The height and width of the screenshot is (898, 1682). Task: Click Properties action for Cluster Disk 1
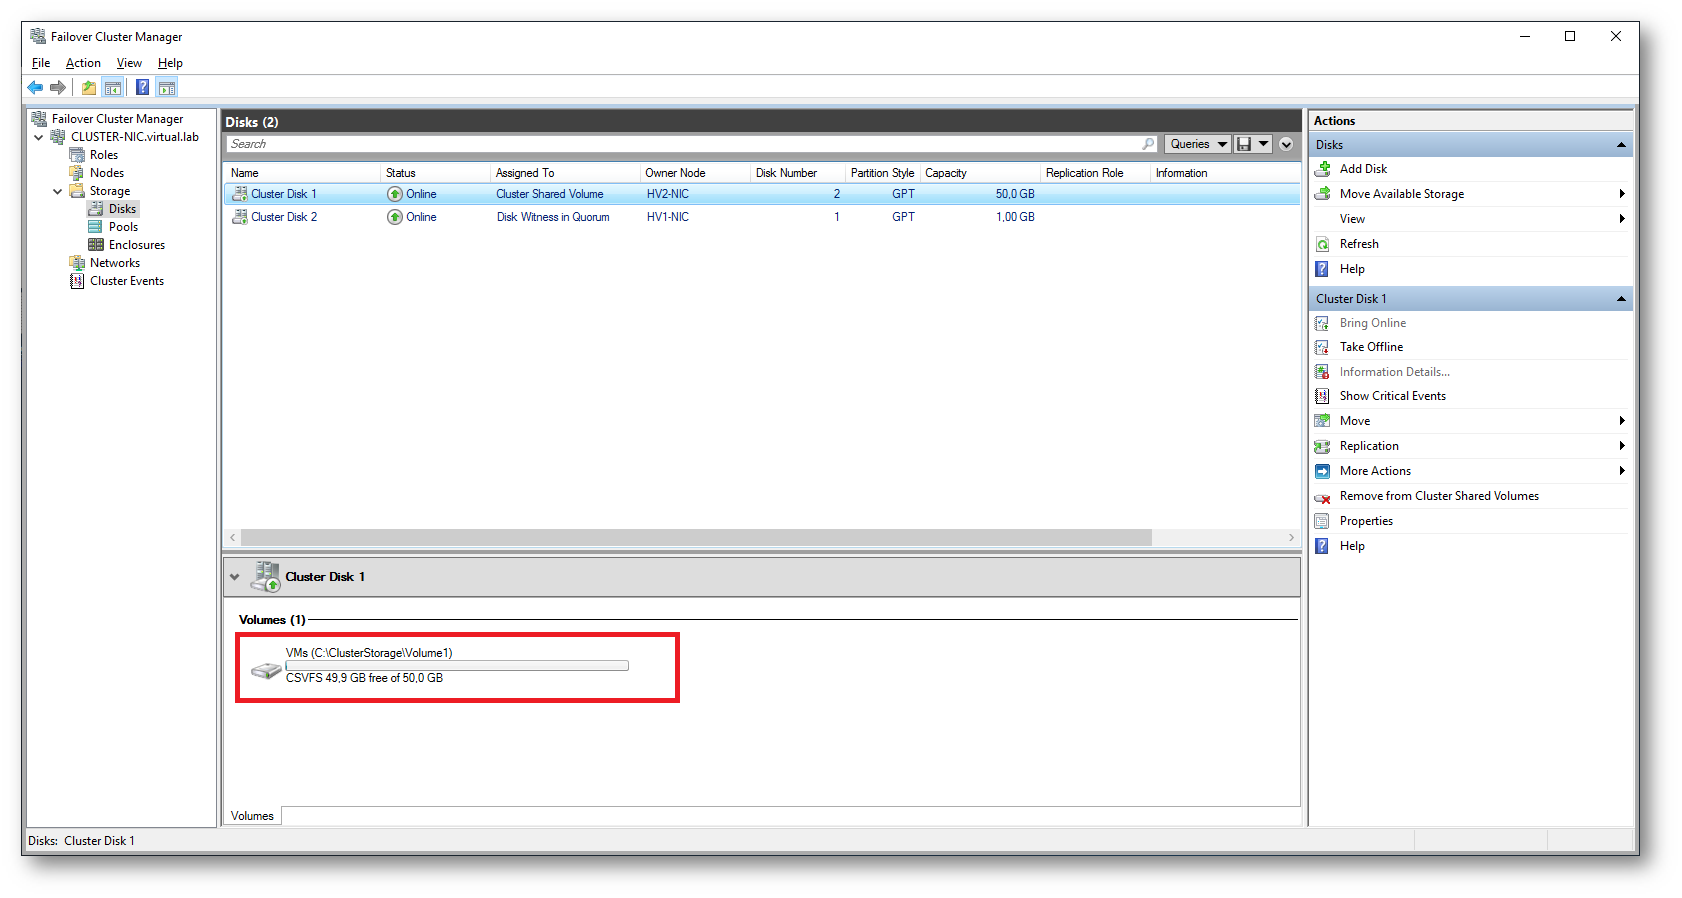click(x=1366, y=521)
